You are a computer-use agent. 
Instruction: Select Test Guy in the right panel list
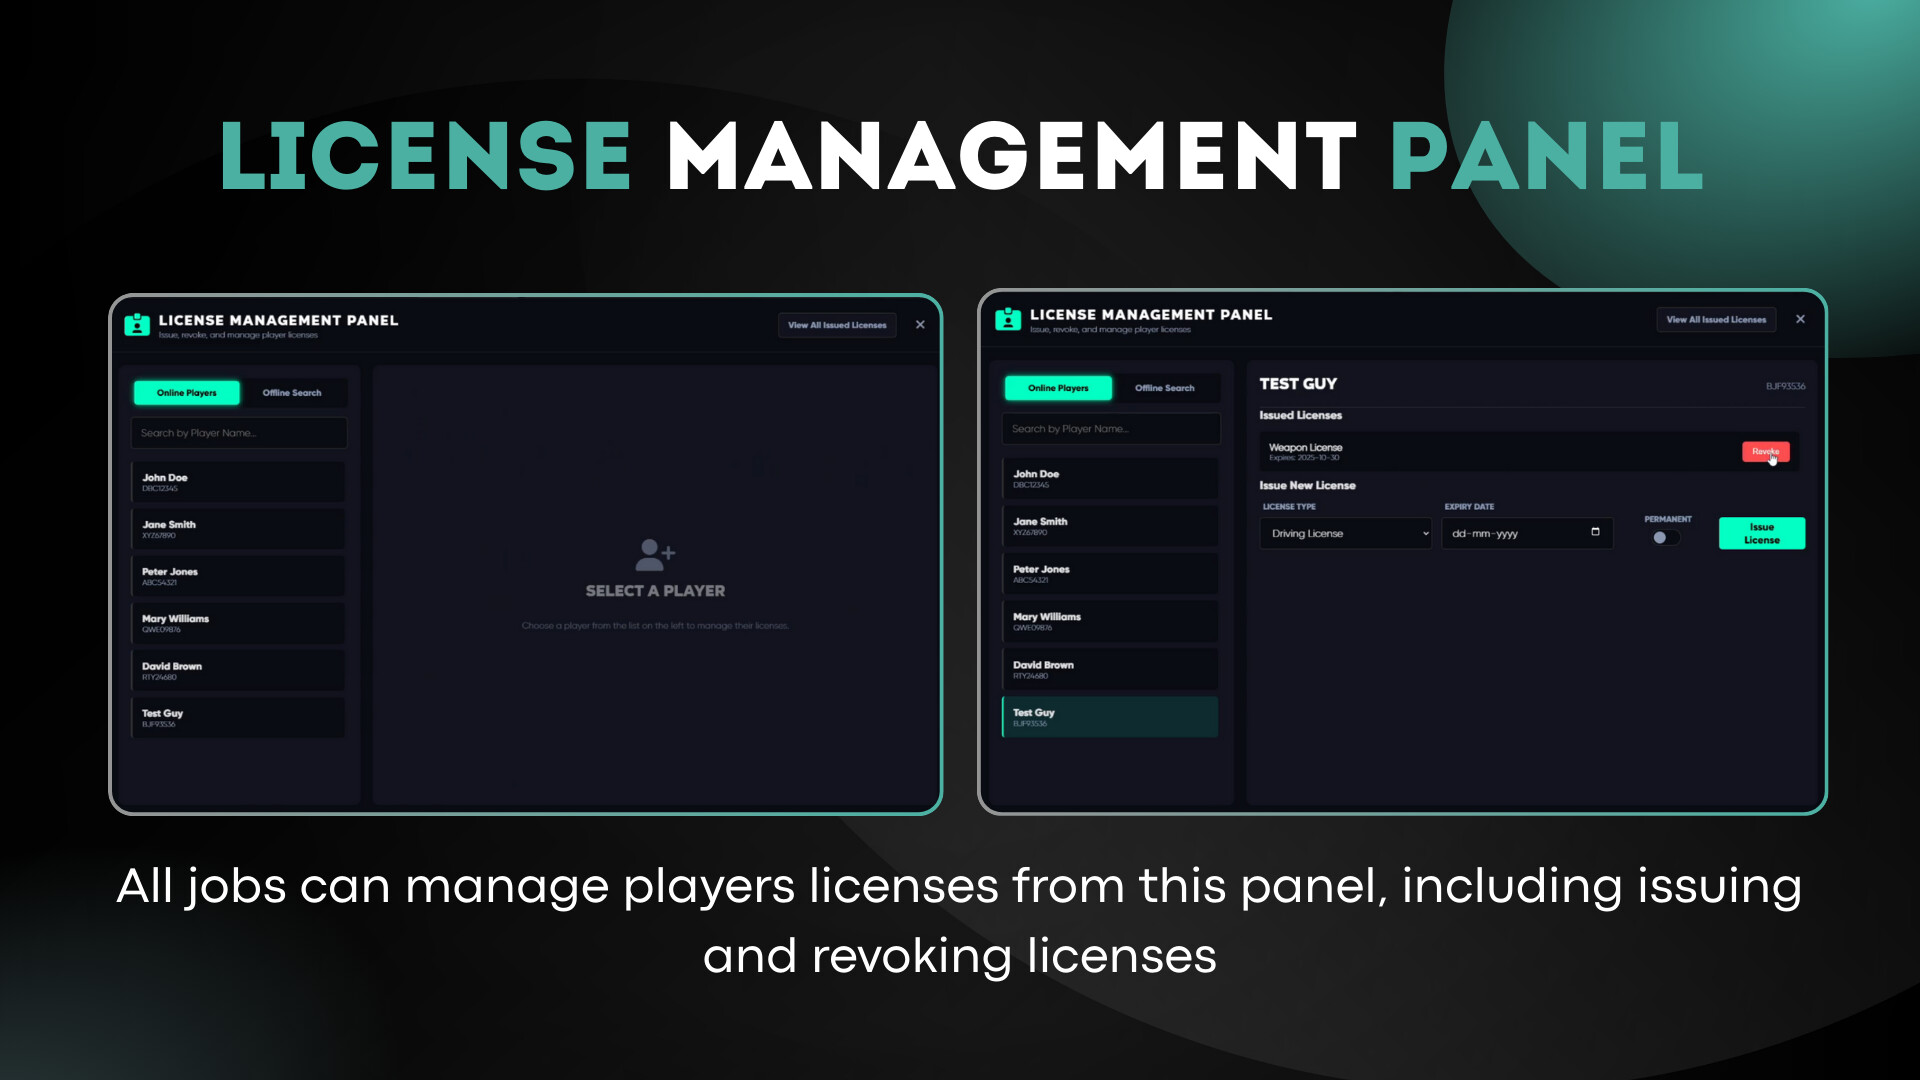pos(1110,717)
